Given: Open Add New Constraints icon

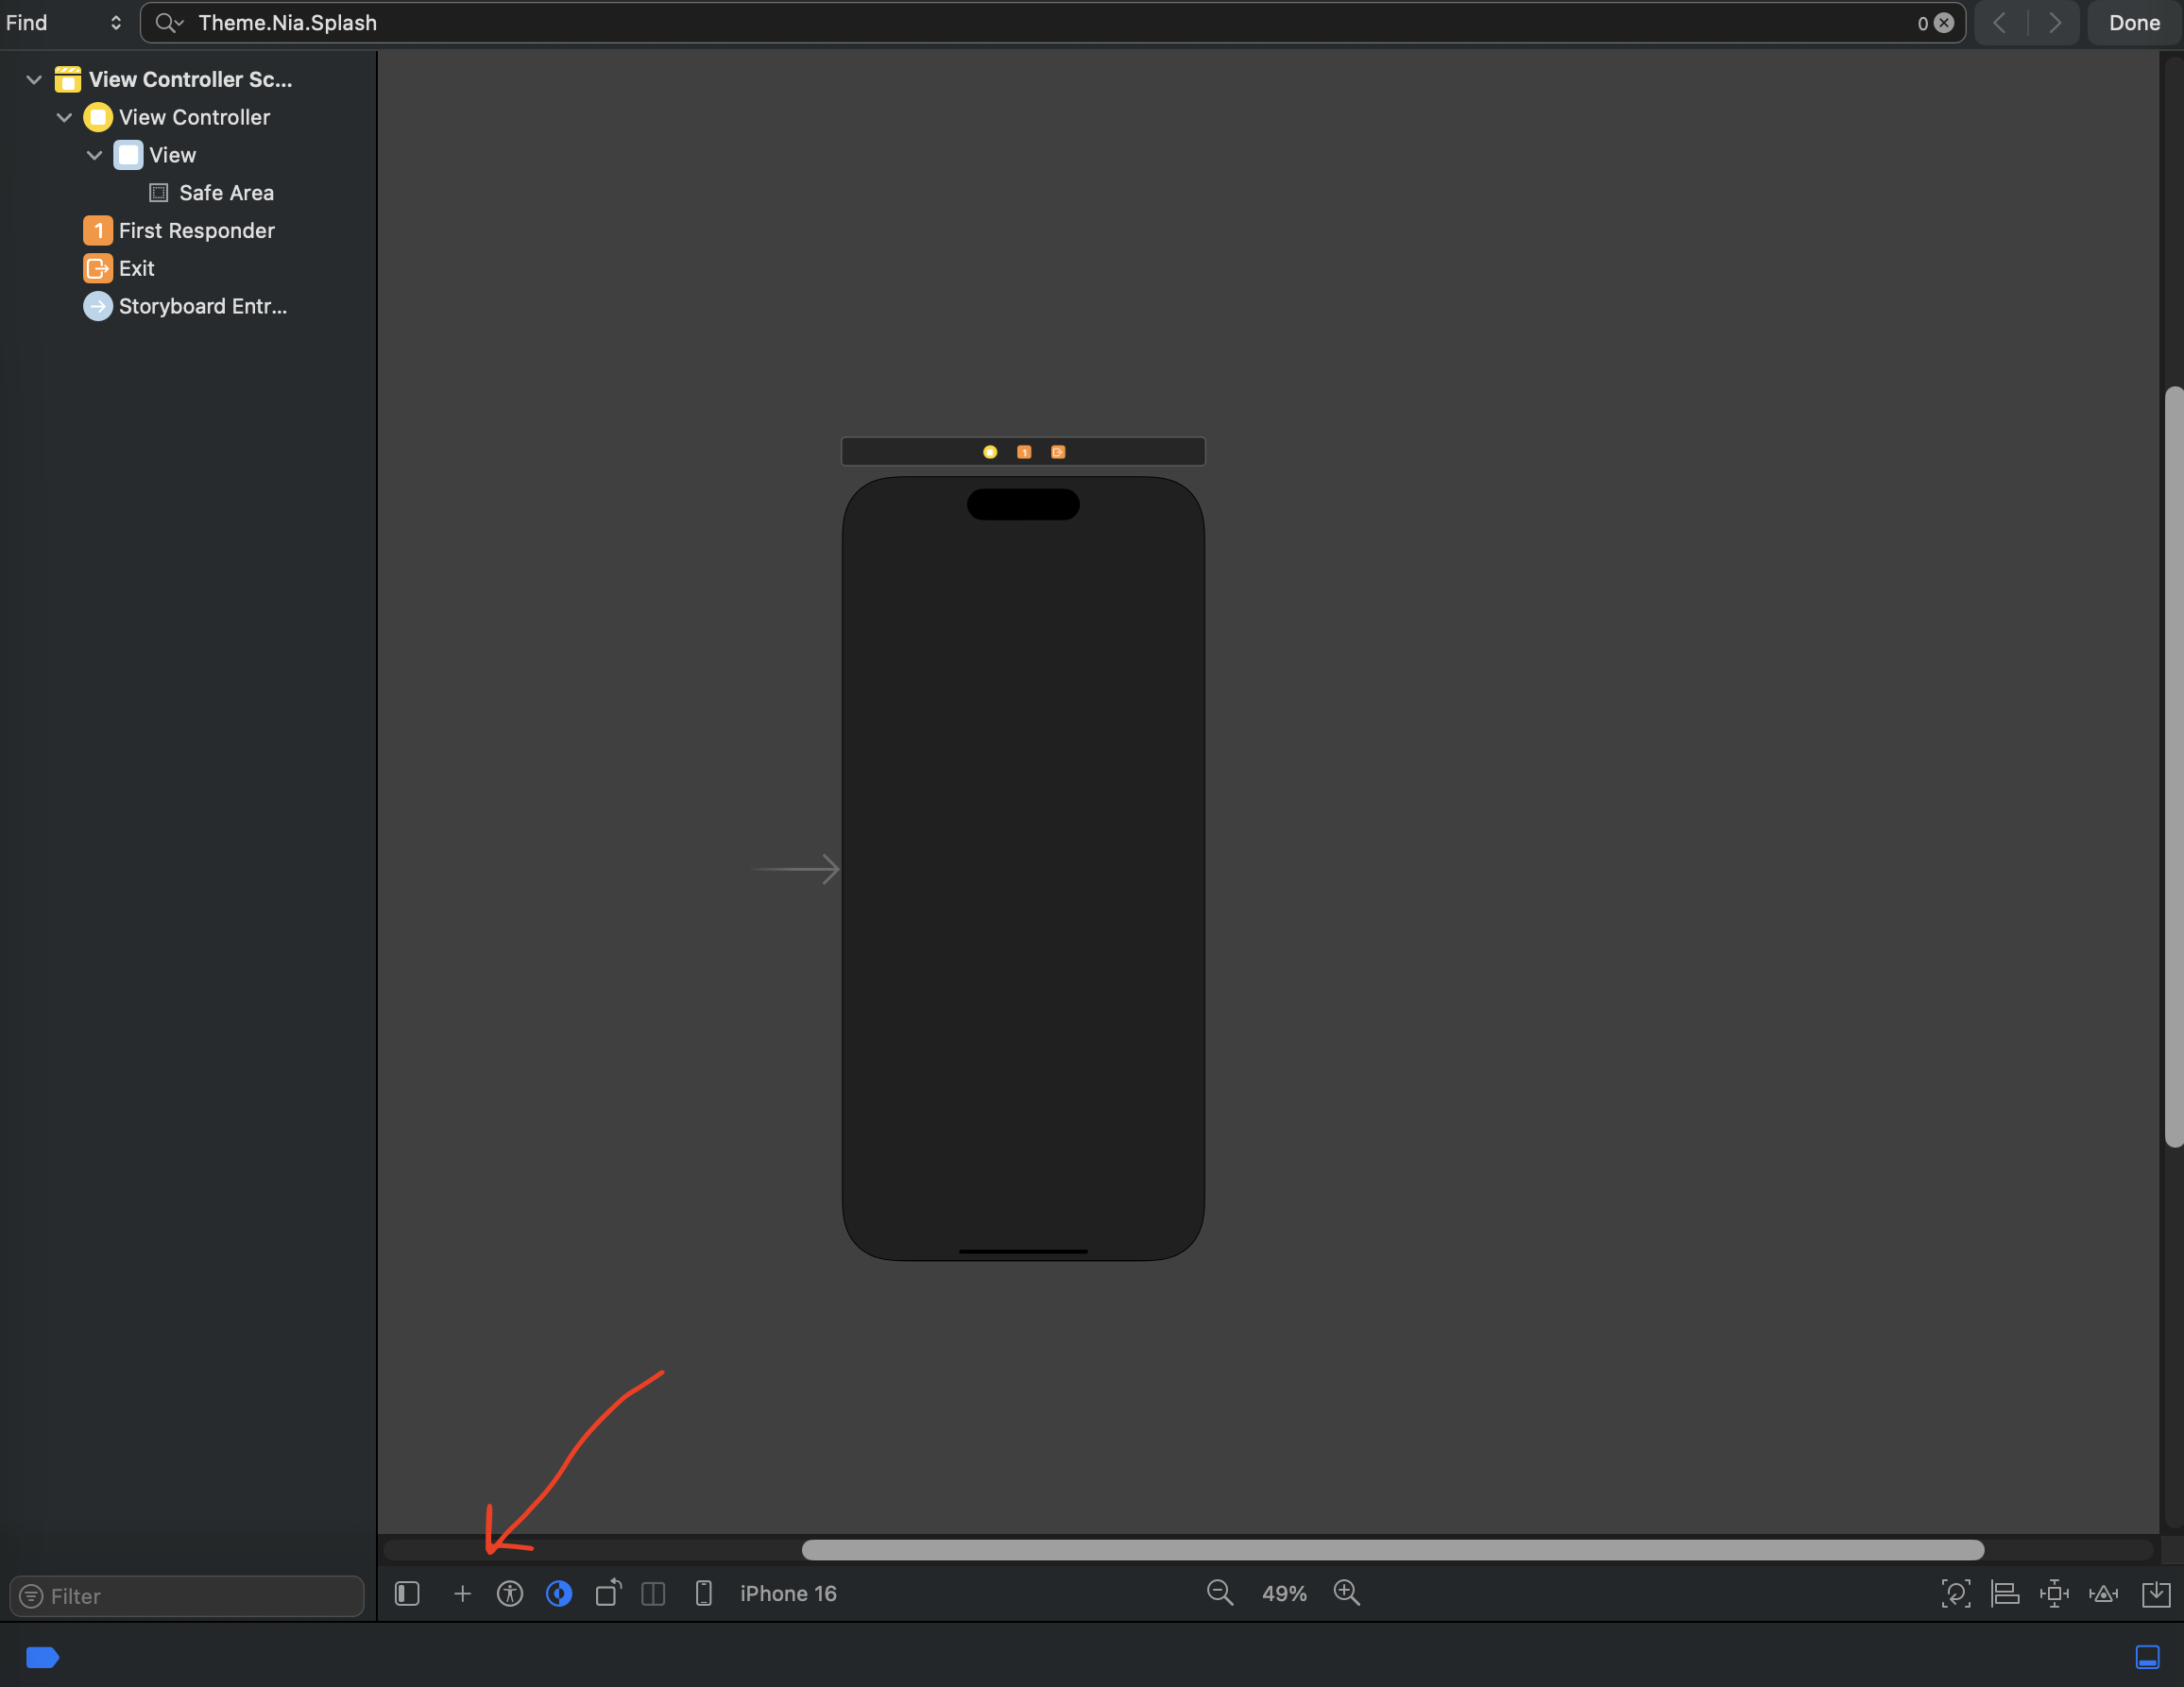Looking at the screenshot, I should 2054,1594.
